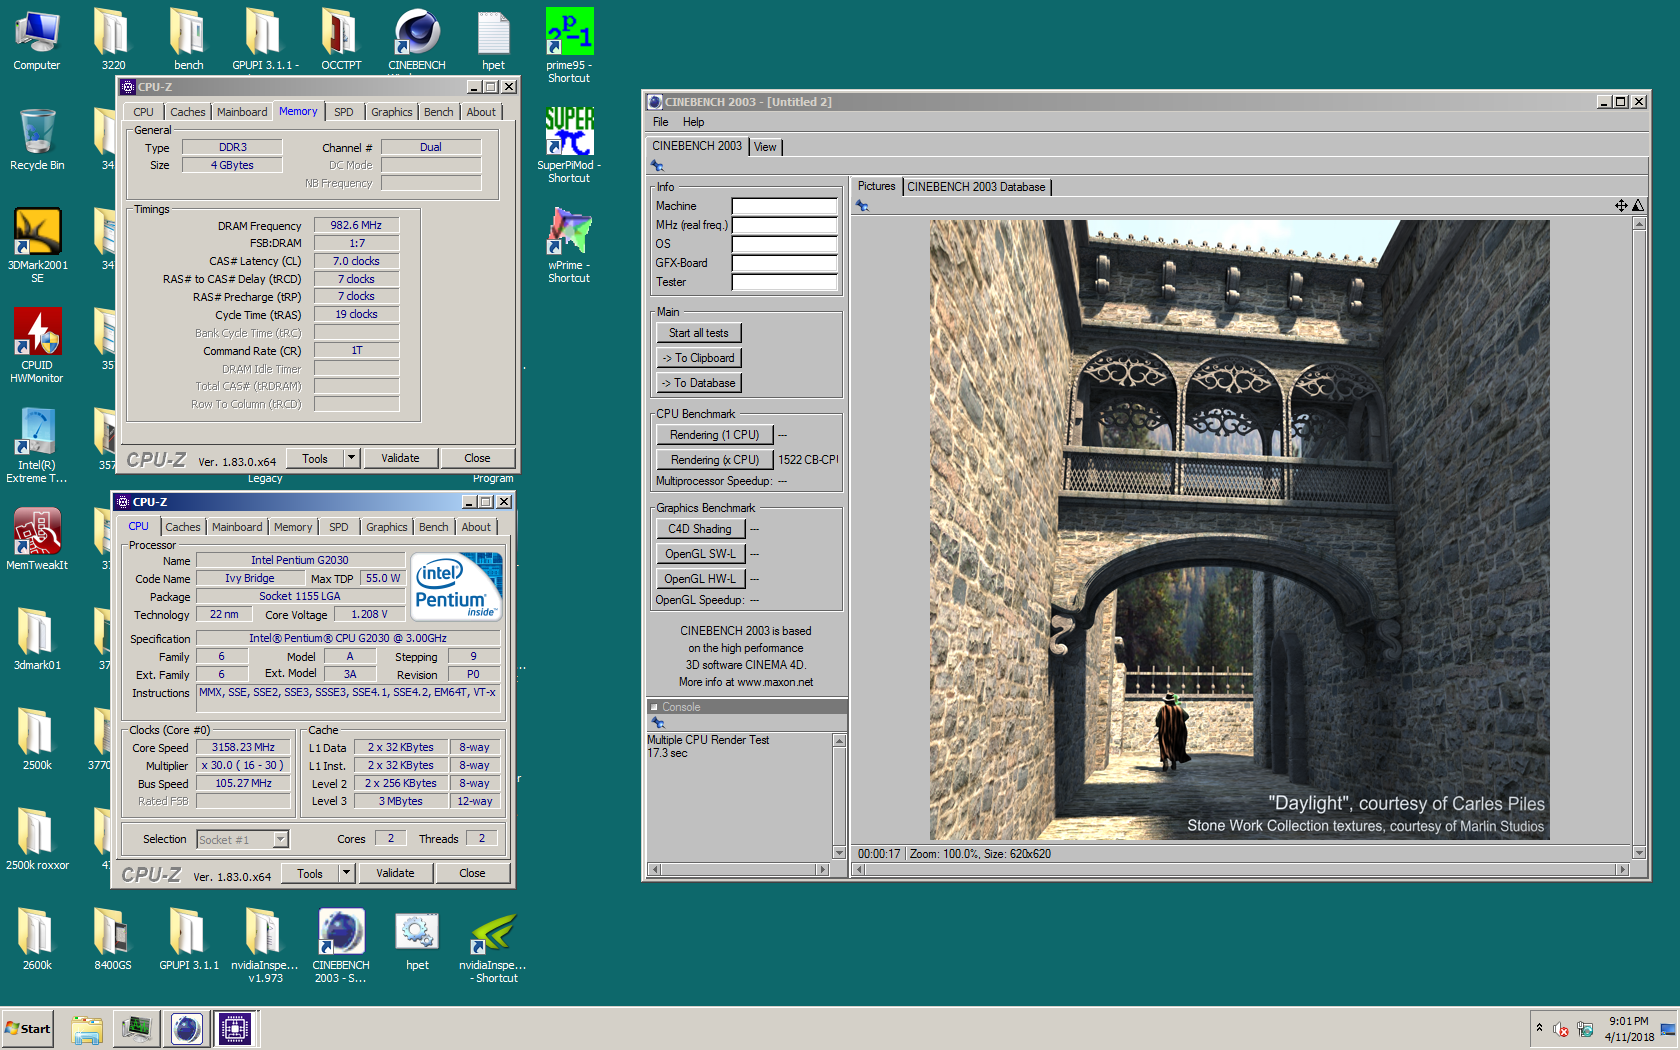Click Cinebench taskbar icon
The width and height of the screenshot is (1680, 1050).
(186, 1028)
